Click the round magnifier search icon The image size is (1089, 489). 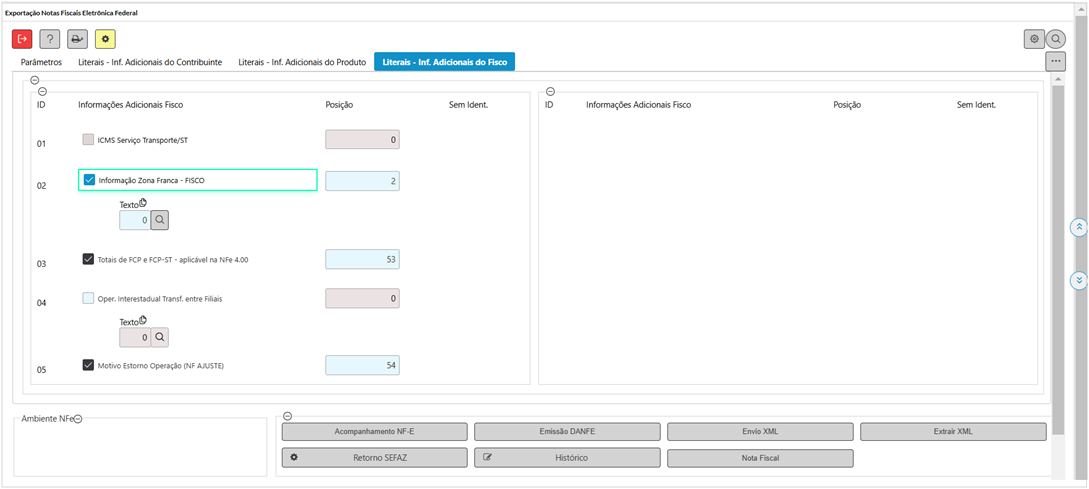(x=1056, y=39)
